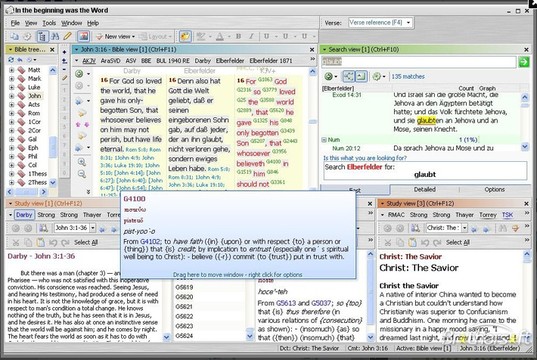Click the zoom in magnifier in Bible view
Screen dimensions: 537x360
pos(82,162)
